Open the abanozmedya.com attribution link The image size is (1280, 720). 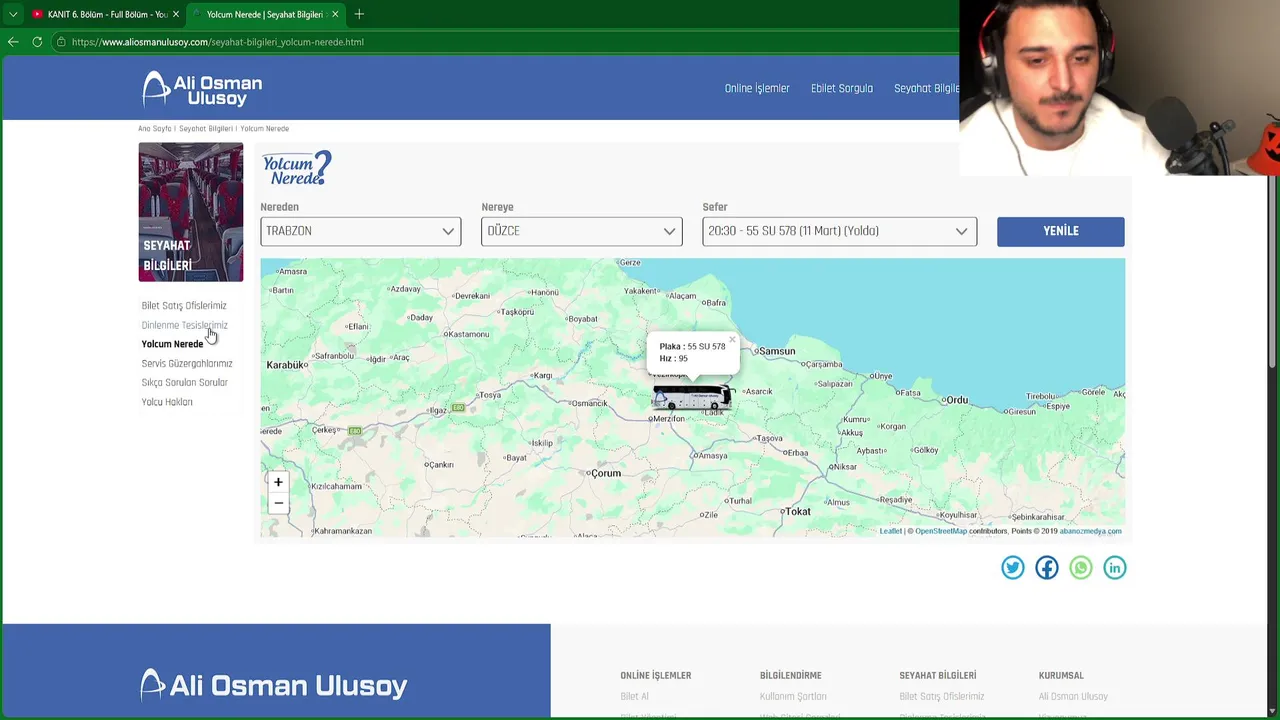point(1091,531)
